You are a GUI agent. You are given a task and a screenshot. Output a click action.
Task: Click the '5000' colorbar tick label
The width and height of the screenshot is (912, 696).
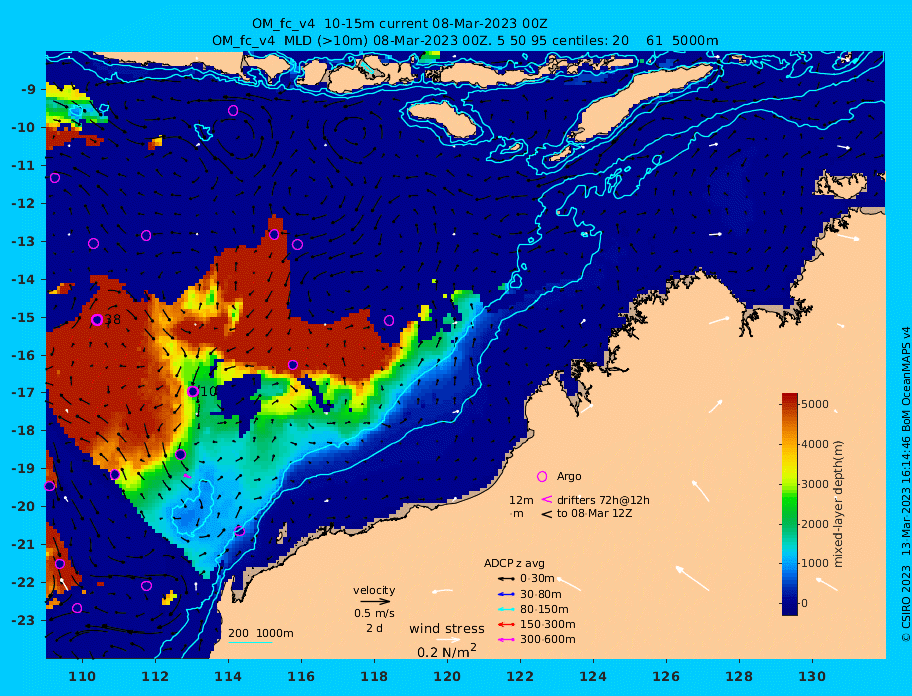(814, 404)
